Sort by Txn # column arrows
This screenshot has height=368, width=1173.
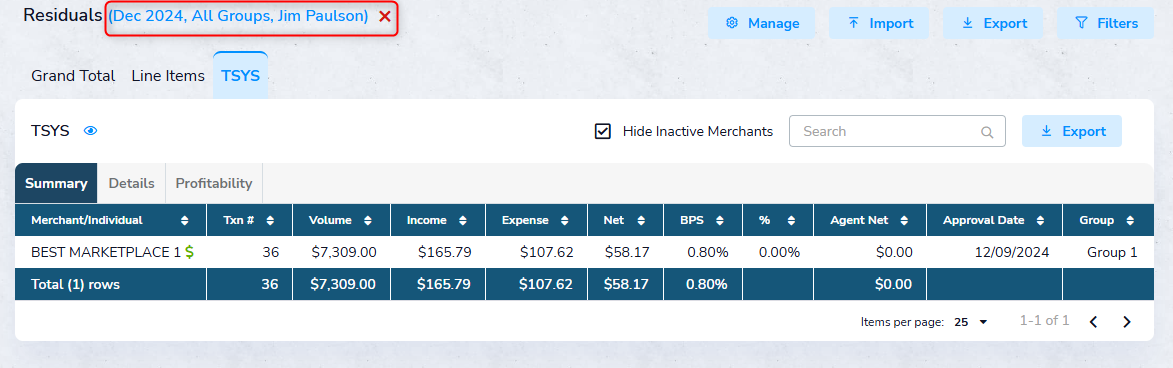point(270,221)
